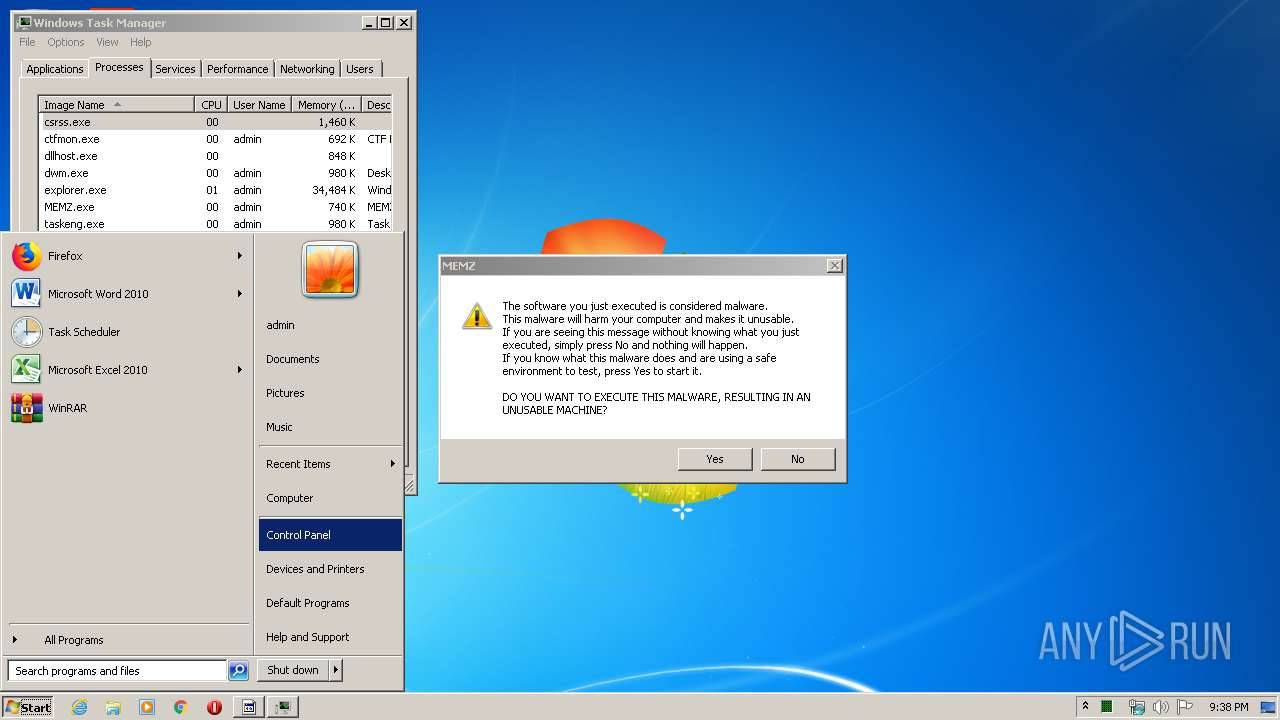Open the network tray icon
This screenshot has height=720, width=1280.
click(x=1136, y=707)
